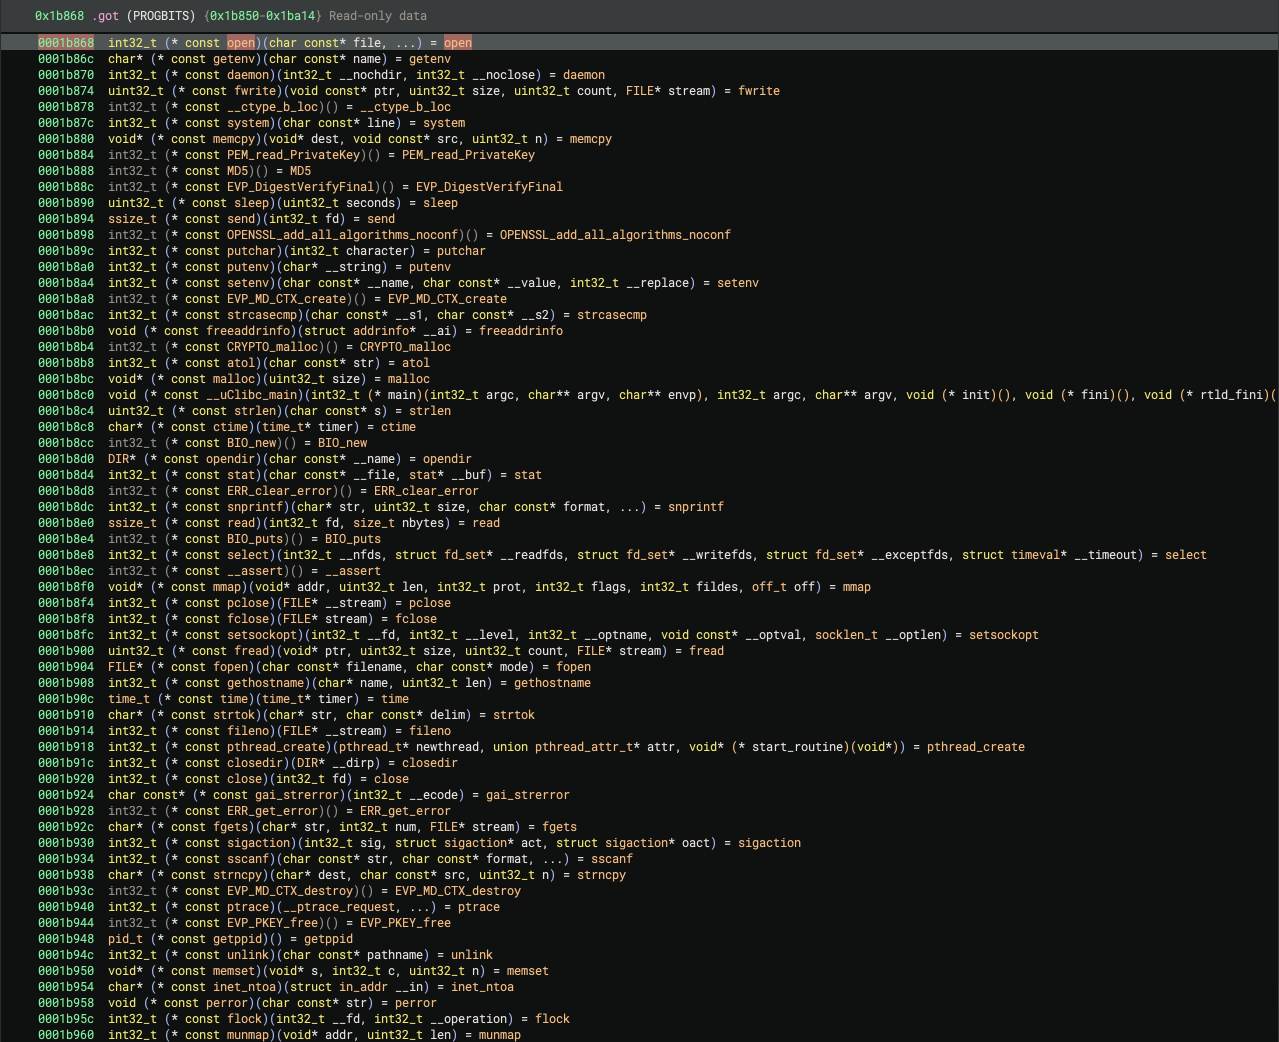Open OPENSSL_add_all_algorithms_noconf reference
This screenshot has height=1042, width=1279.
point(615,235)
